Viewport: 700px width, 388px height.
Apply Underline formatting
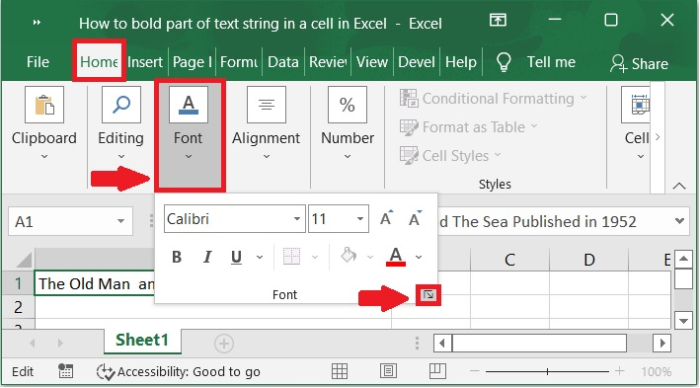[x=236, y=257]
